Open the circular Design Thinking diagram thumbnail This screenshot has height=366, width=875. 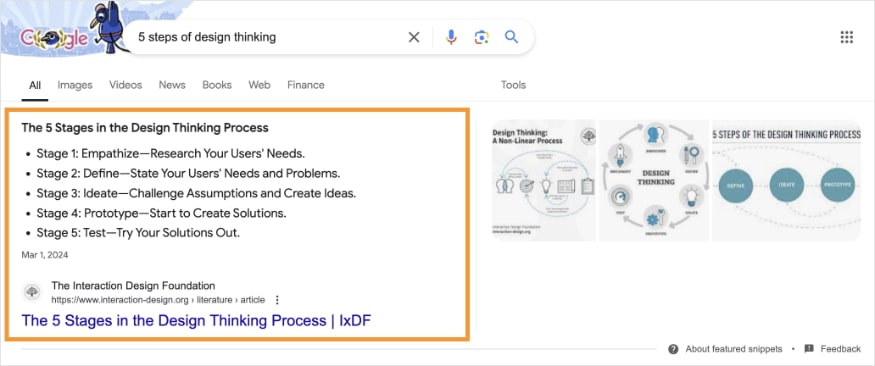click(x=654, y=180)
